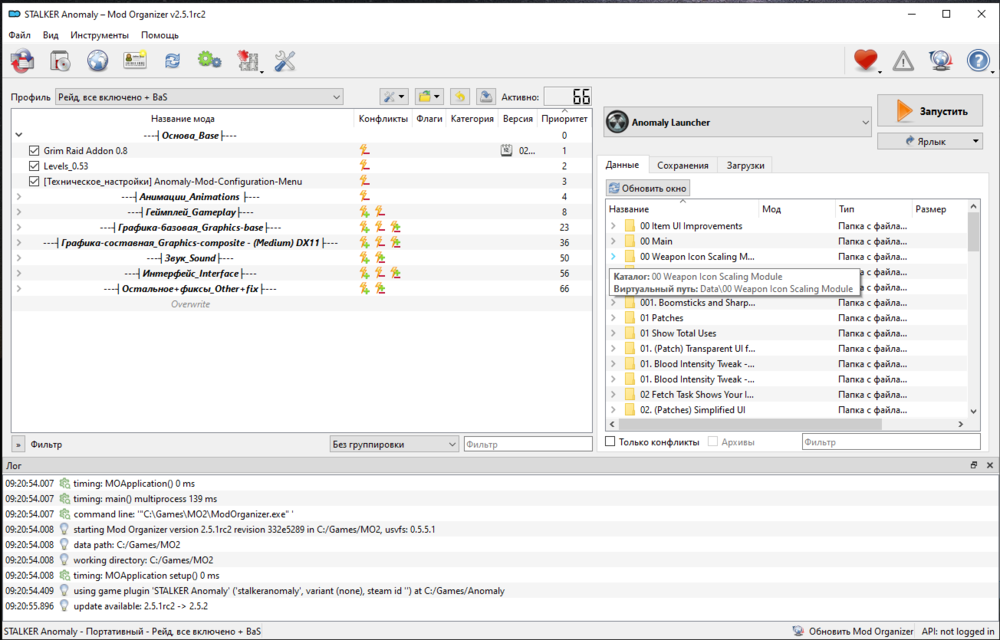1000x640 pixels.
Task: Open the Anomaly Launcher executable dropdown
Action: [737, 123]
